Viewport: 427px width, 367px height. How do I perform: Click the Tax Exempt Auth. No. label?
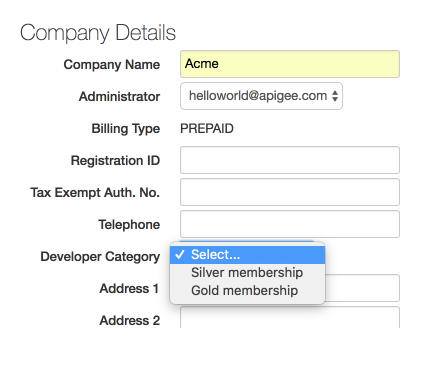click(95, 193)
